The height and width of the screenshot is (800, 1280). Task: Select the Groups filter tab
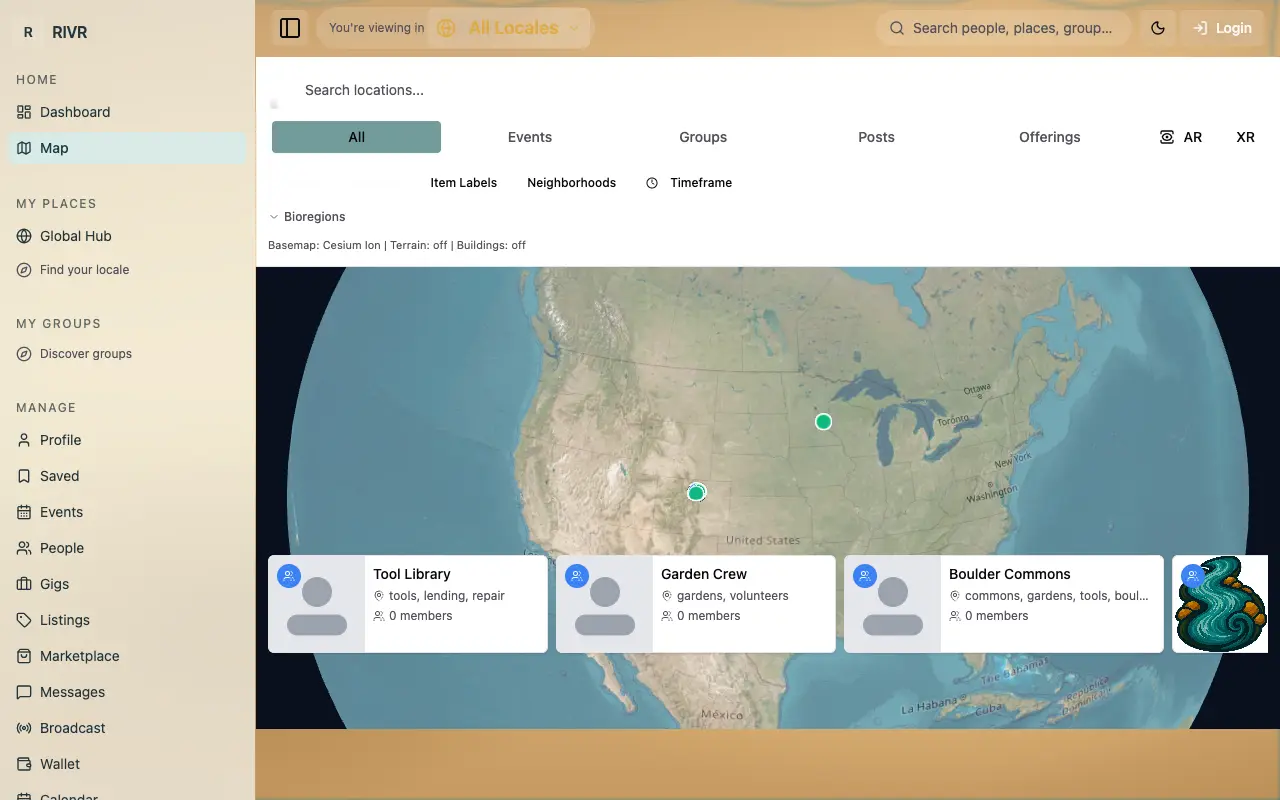click(x=703, y=137)
